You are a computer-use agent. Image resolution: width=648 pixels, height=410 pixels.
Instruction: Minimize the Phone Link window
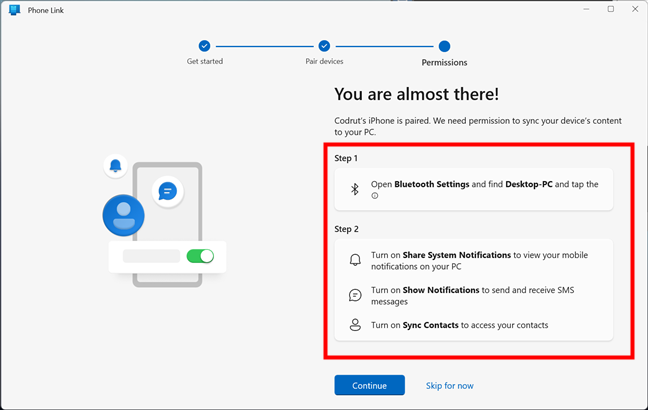point(586,9)
